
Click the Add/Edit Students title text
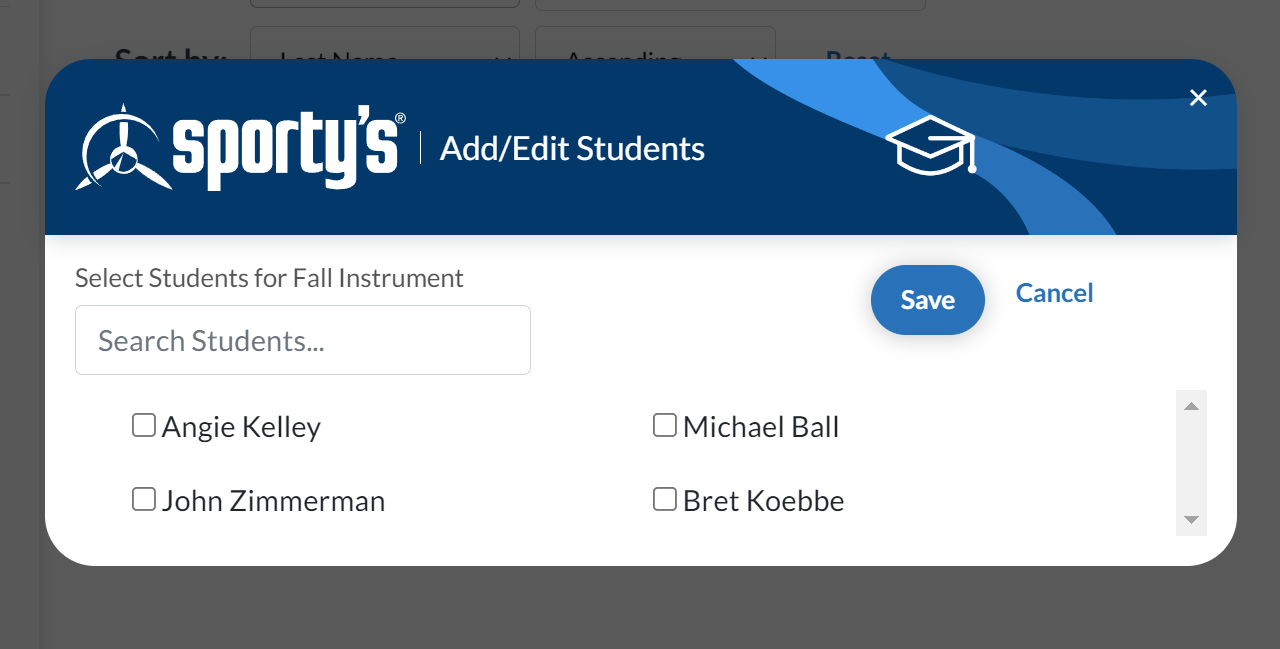[572, 149]
